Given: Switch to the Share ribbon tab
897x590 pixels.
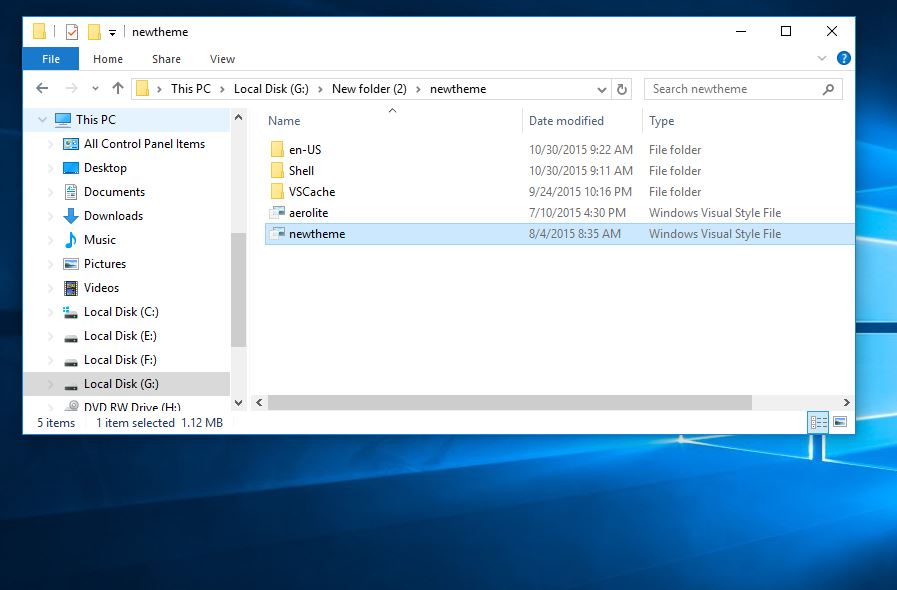Looking at the screenshot, I should [x=166, y=59].
